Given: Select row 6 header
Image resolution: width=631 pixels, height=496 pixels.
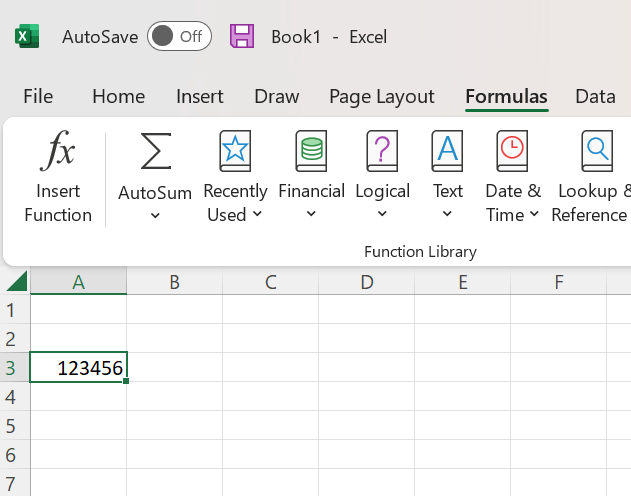Looking at the screenshot, I should (x=14, y=455).
